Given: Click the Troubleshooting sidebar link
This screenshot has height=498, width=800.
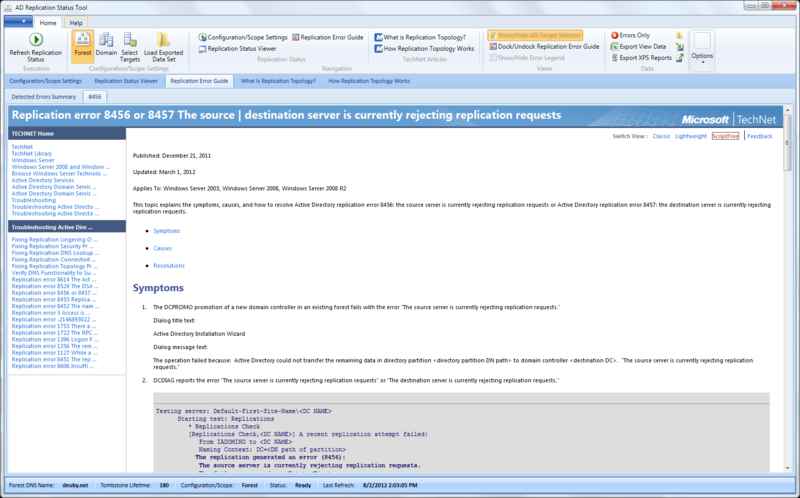Looking at the screenshot, I should click(34, 200).
